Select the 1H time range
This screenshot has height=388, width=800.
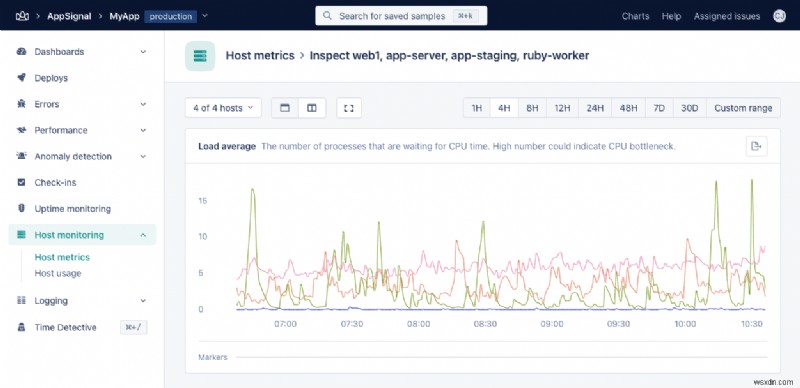[477, 108]
